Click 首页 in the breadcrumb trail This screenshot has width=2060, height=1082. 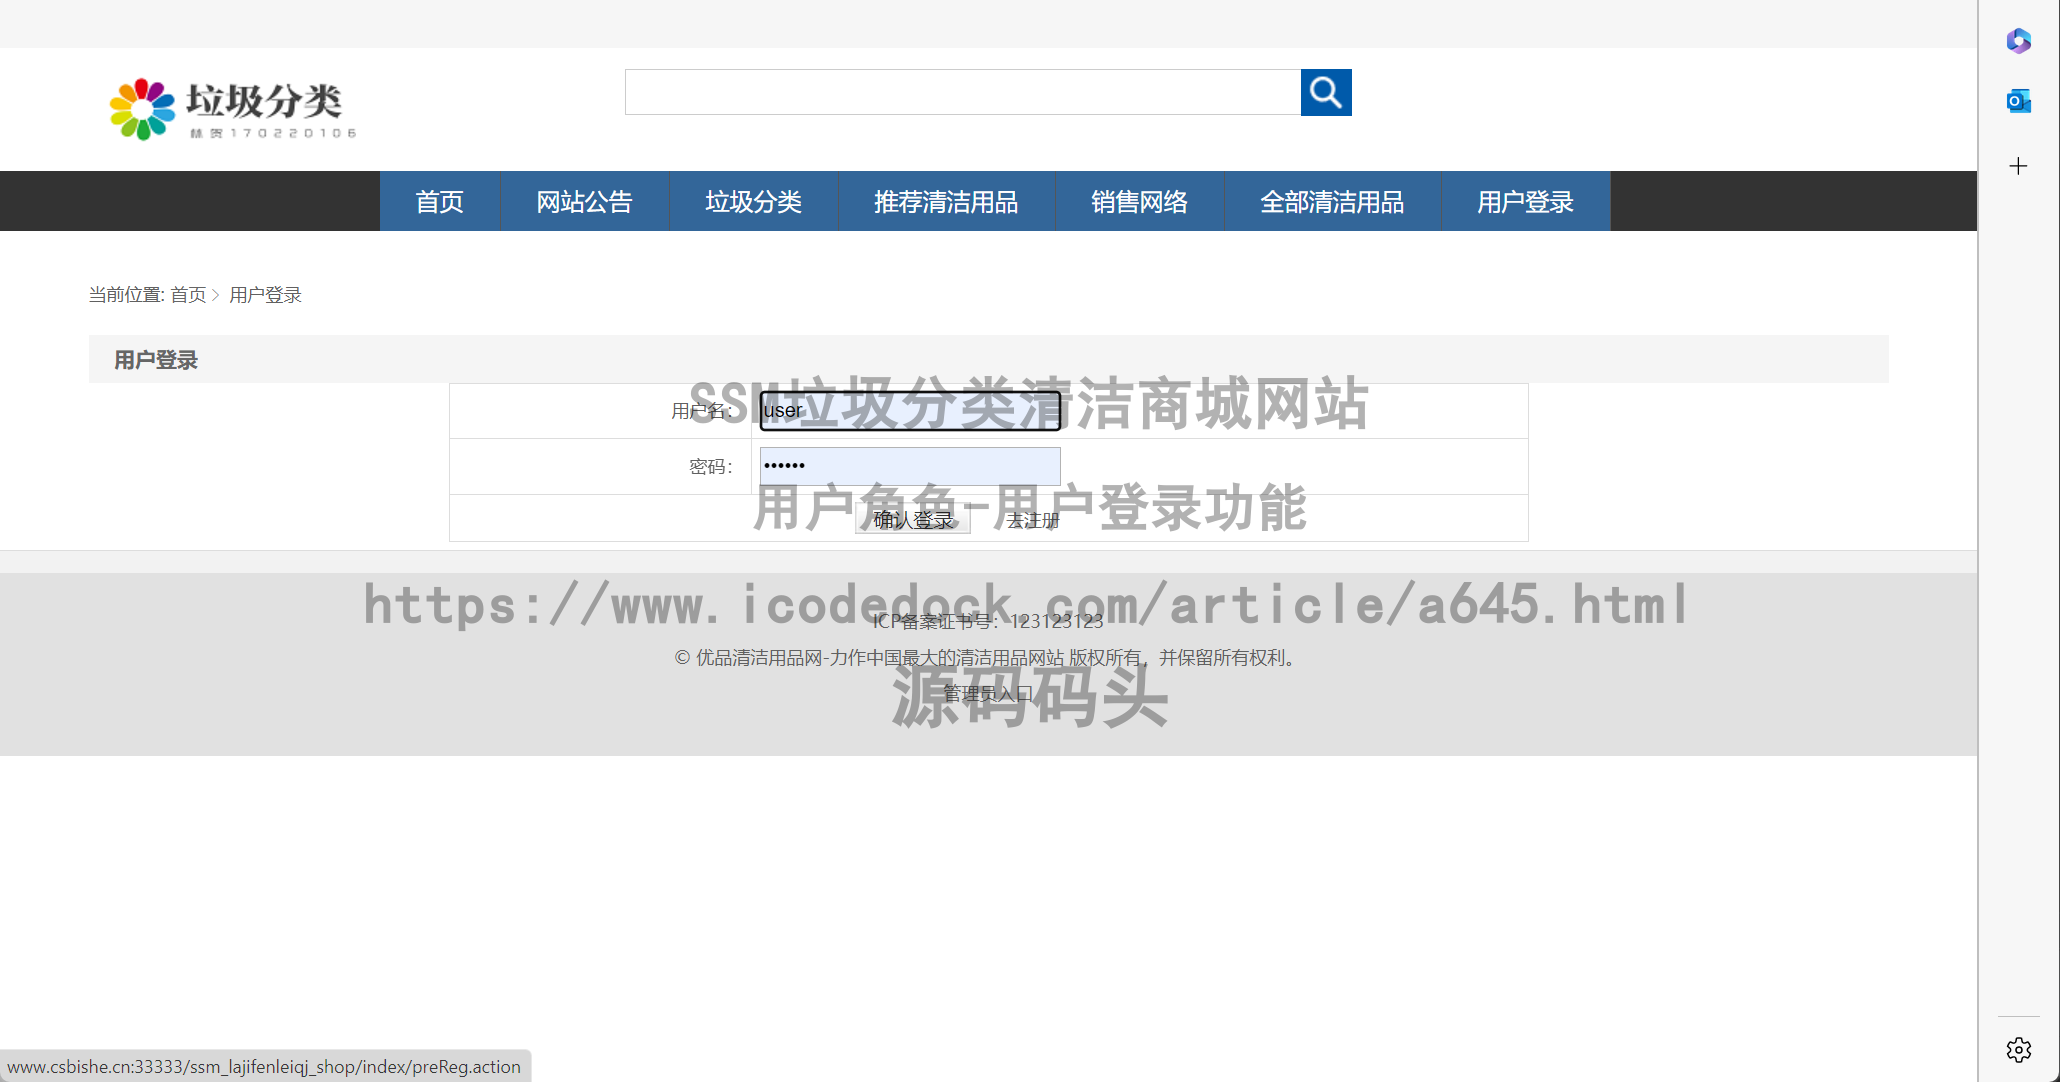click(x=189, y=294)
